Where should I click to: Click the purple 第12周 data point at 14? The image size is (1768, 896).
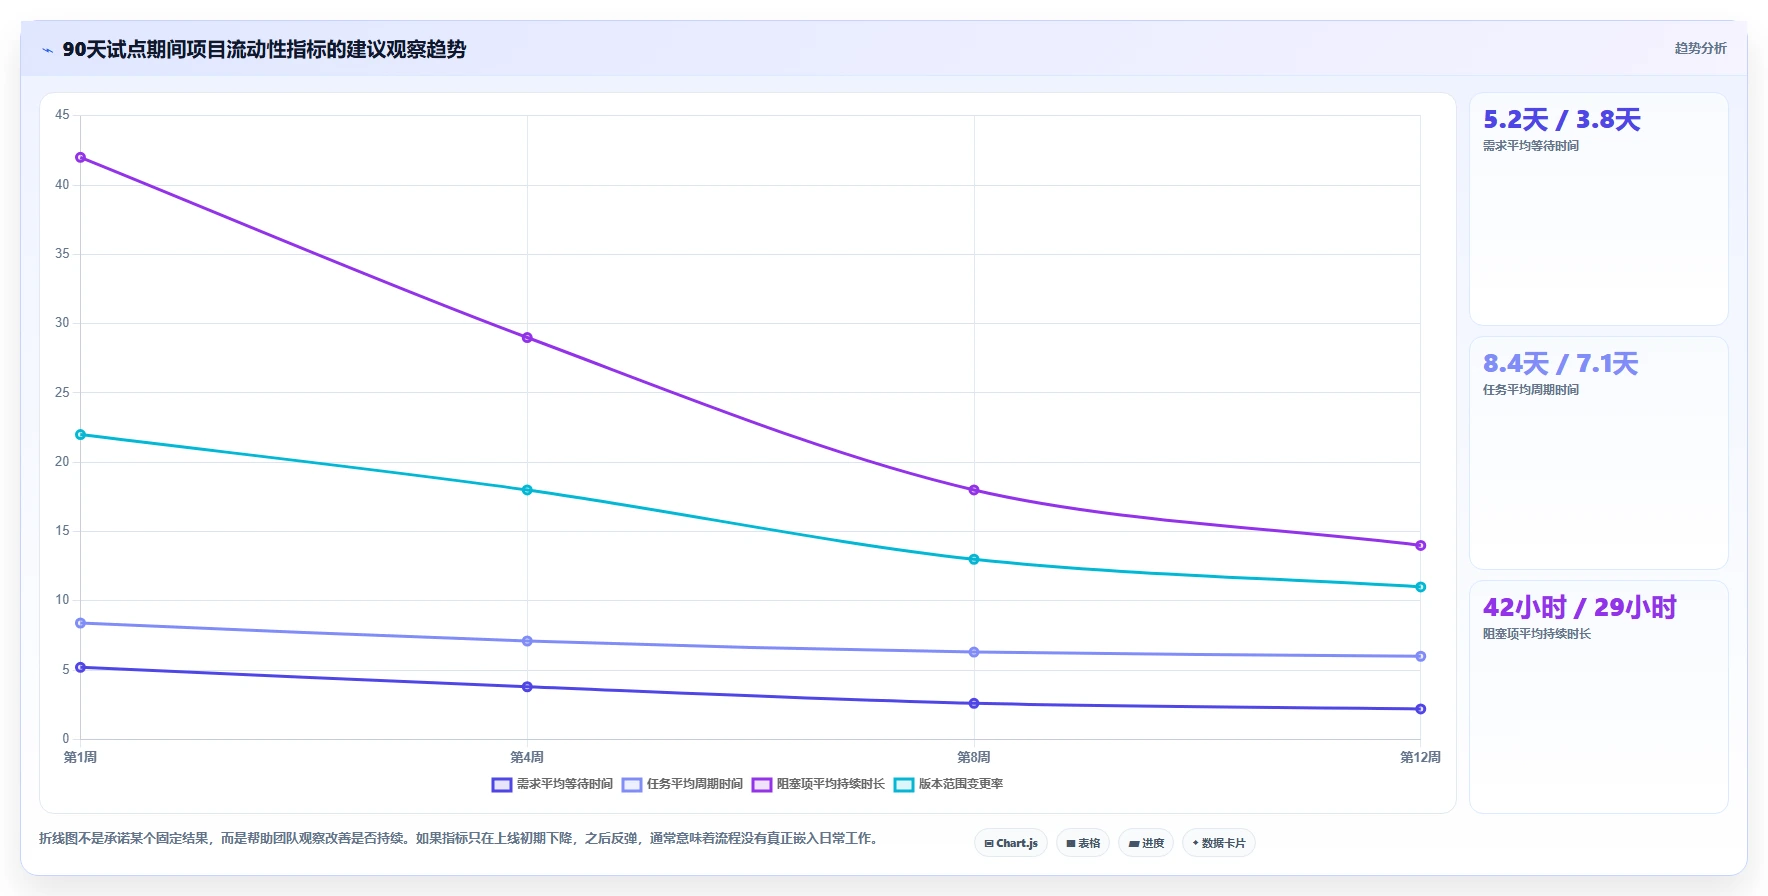click(x=1420, y=545)
